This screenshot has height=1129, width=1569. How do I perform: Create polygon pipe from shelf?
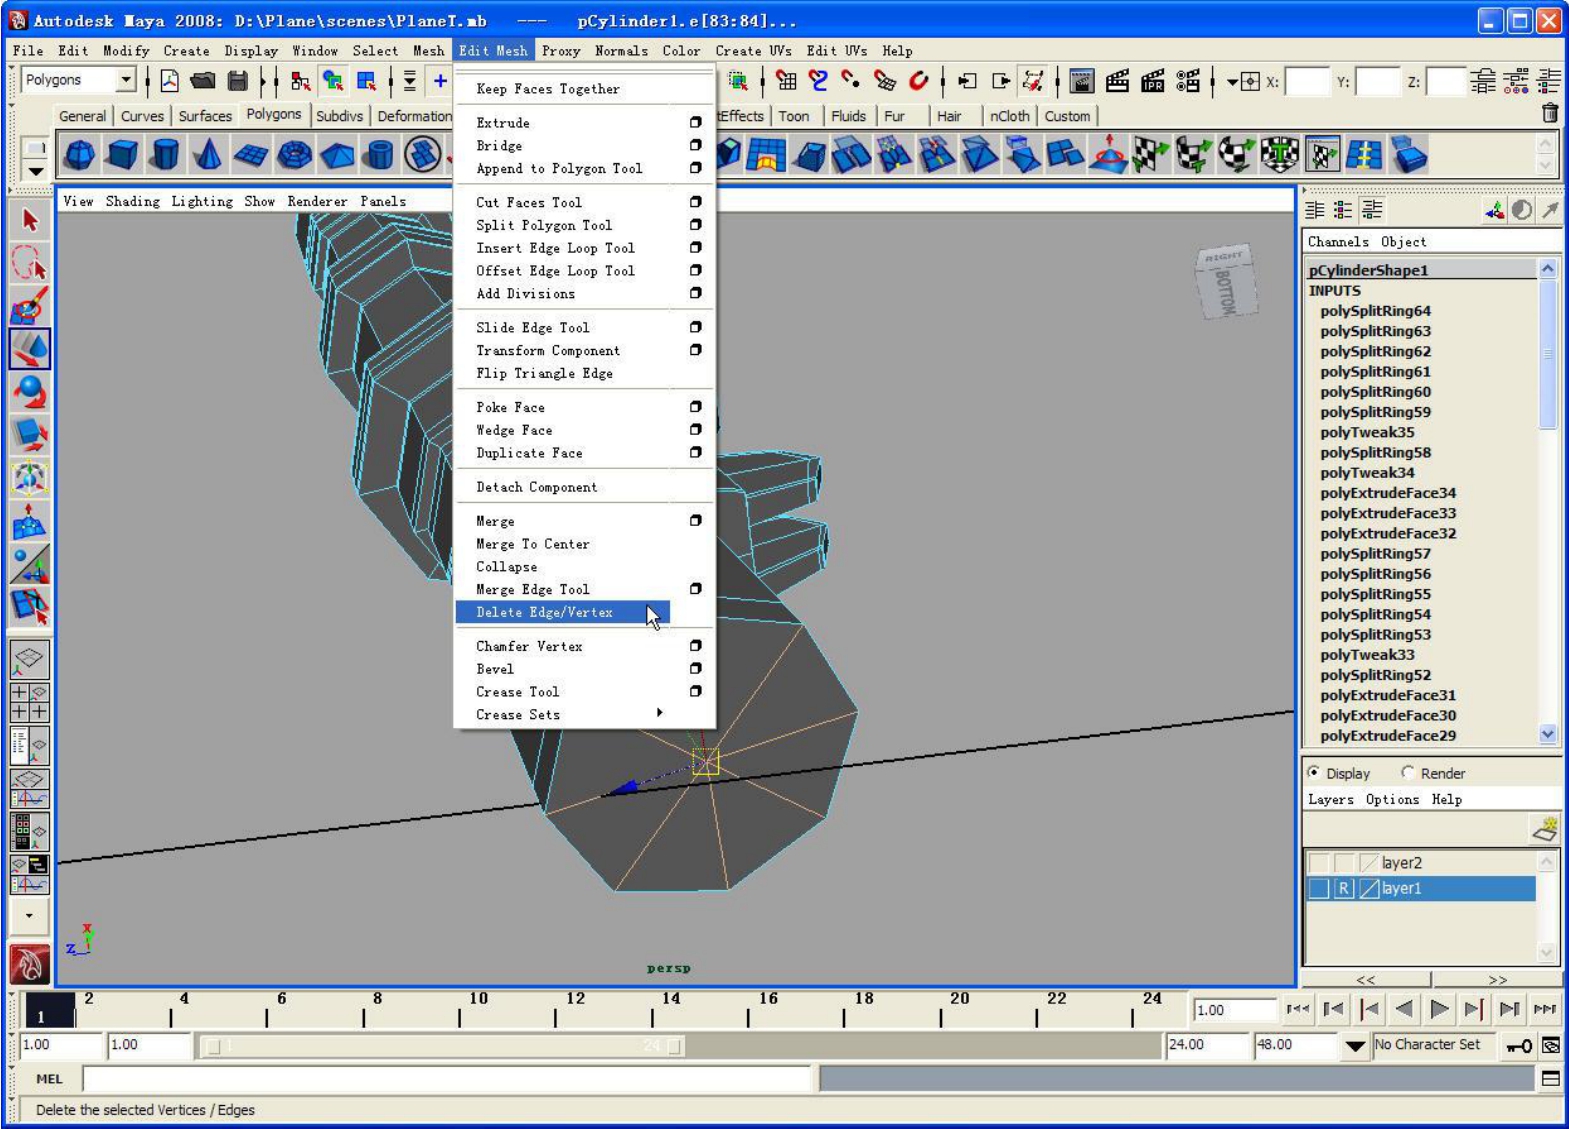[x=380, y=155]
